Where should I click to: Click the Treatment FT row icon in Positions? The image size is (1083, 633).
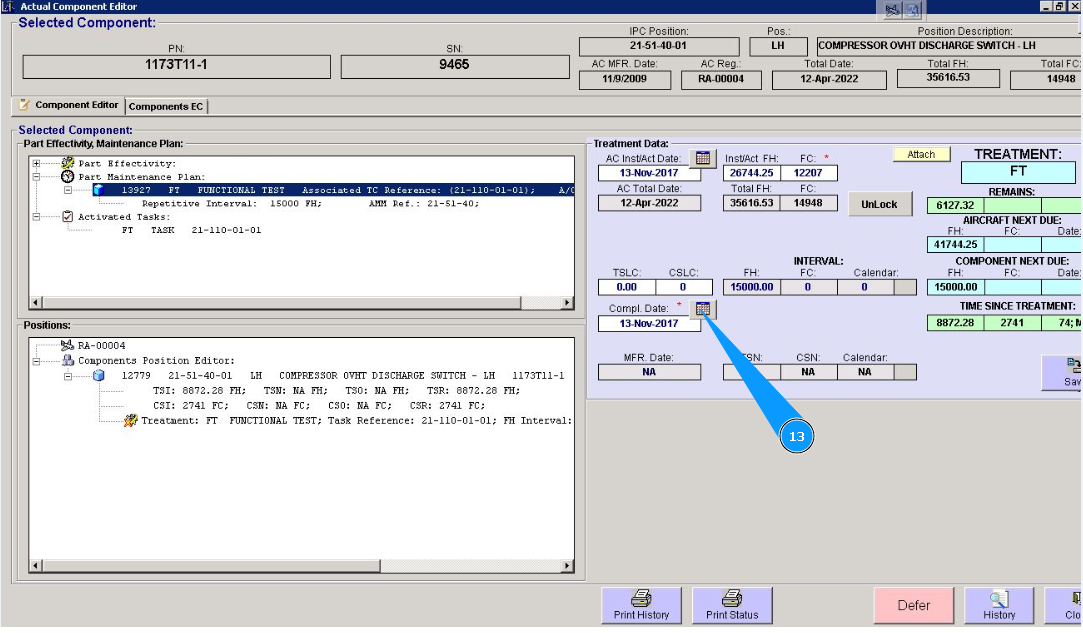click(131, 420)
